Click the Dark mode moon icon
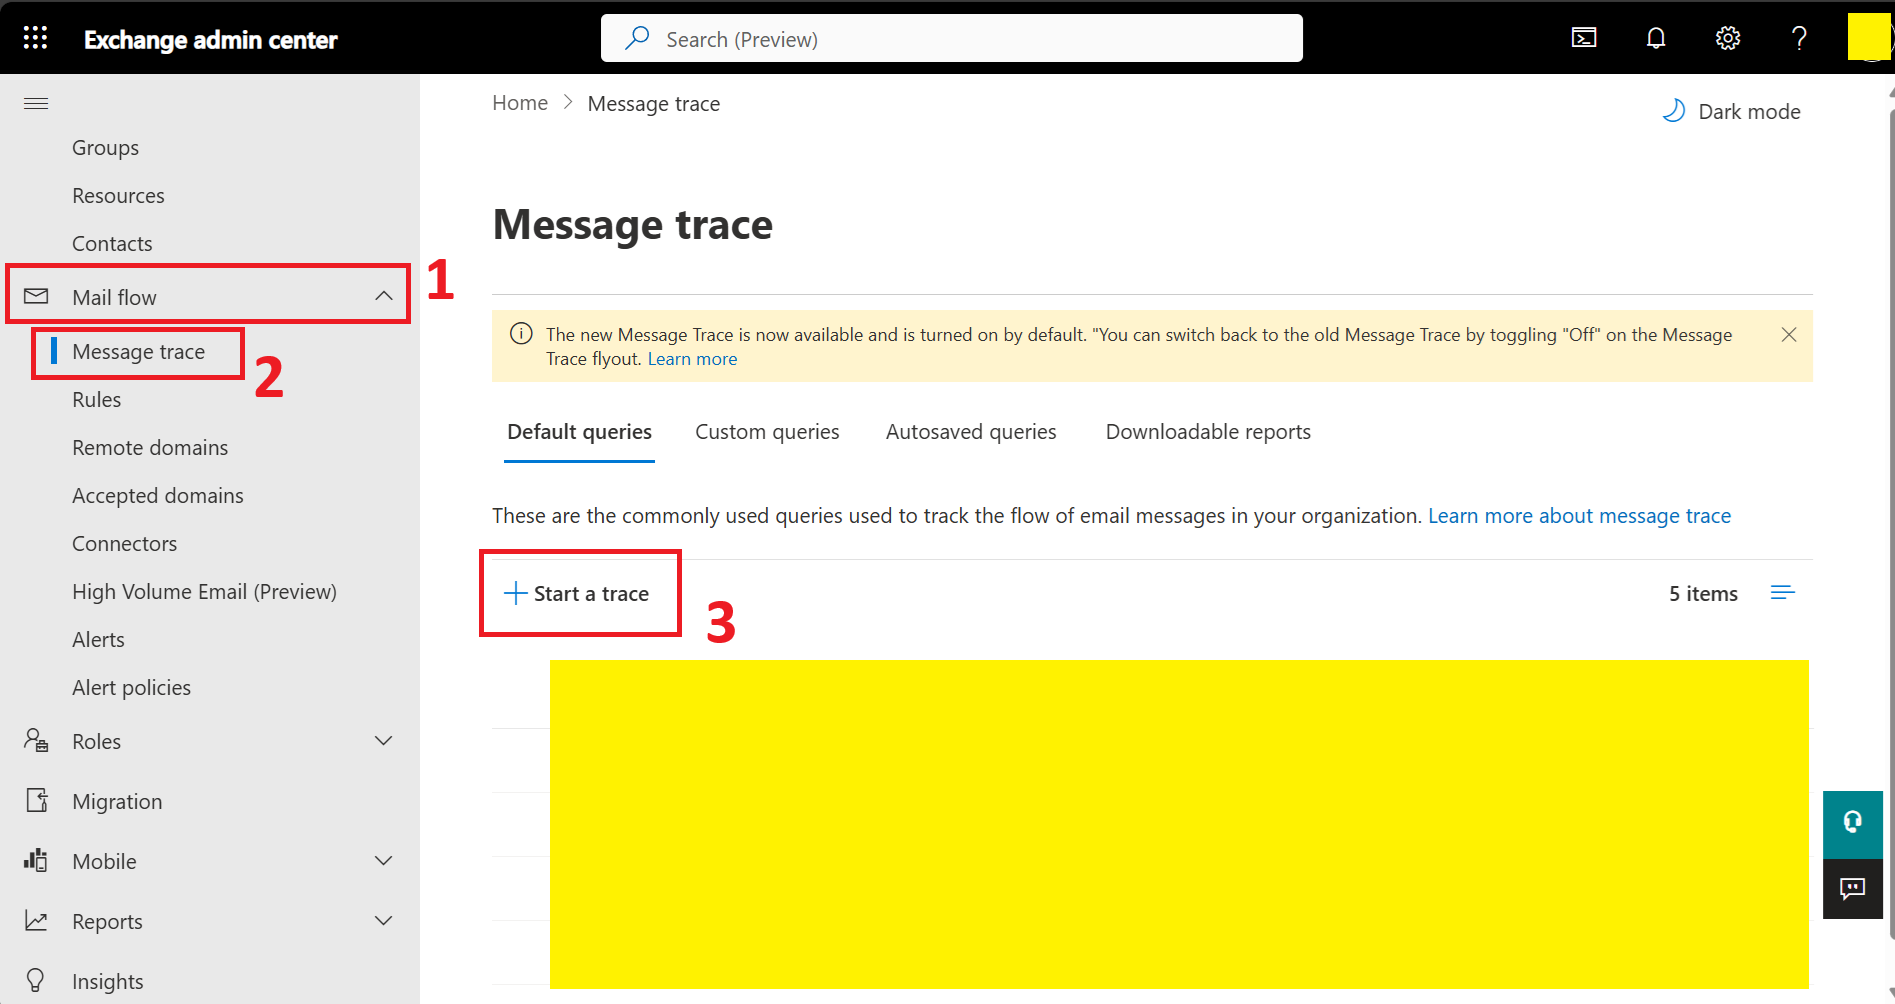The image size is (1895, 1004). [1674, 111]
